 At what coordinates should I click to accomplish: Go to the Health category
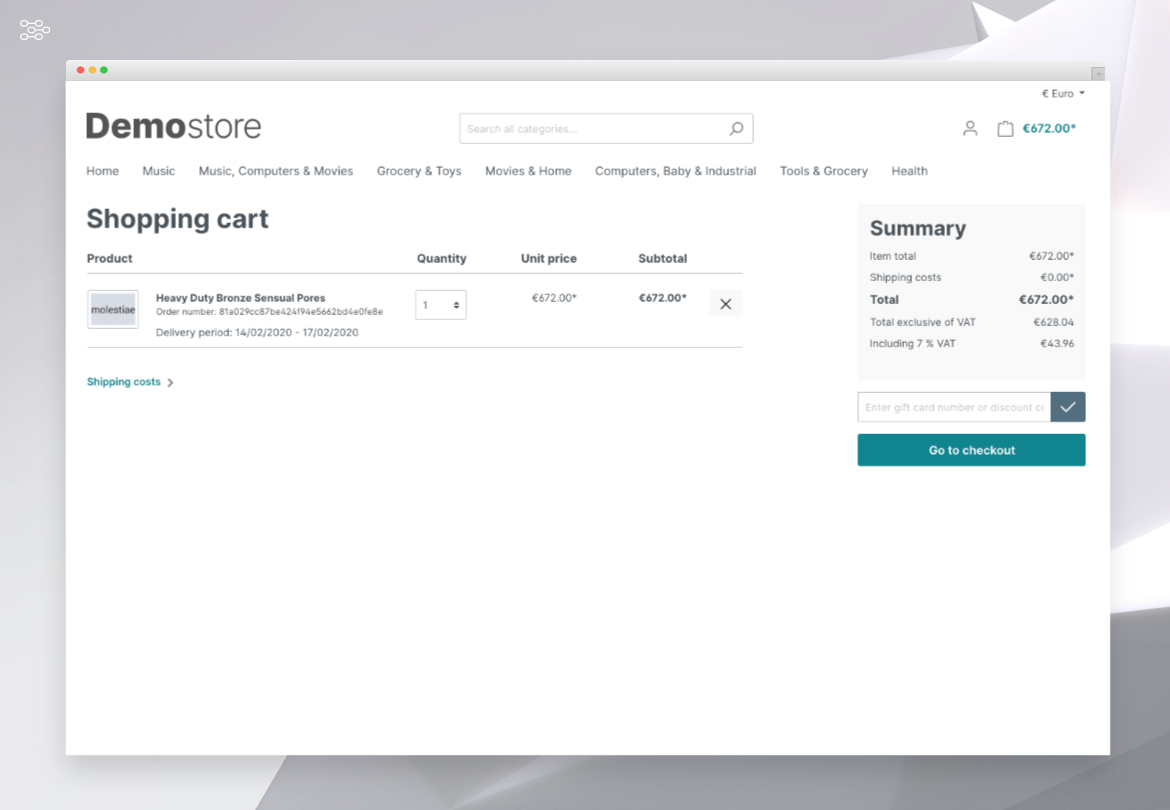point(909,171)
